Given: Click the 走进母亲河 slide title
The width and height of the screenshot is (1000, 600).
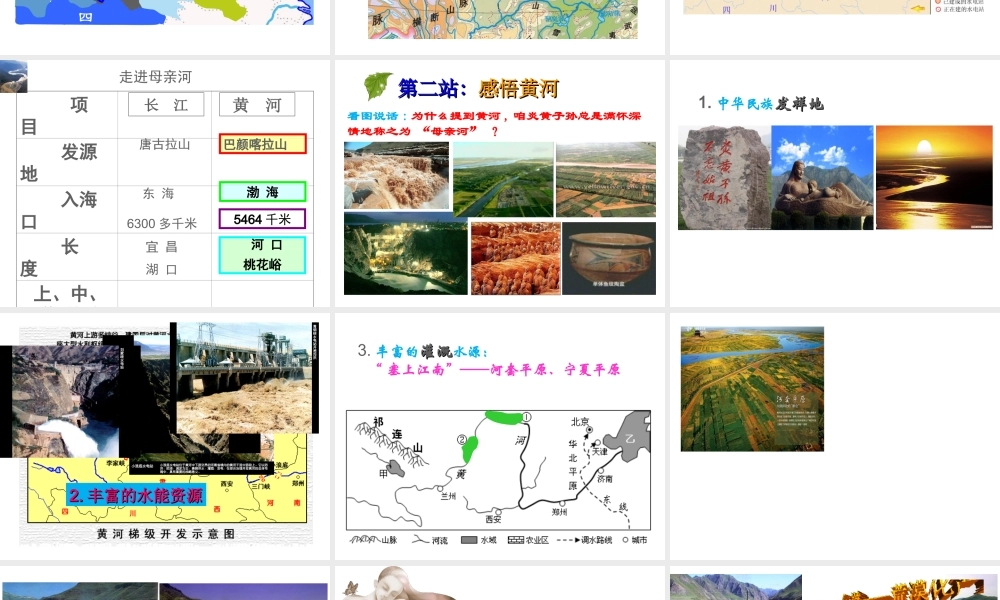Looking at the screenshot, I should pos(155,77).
